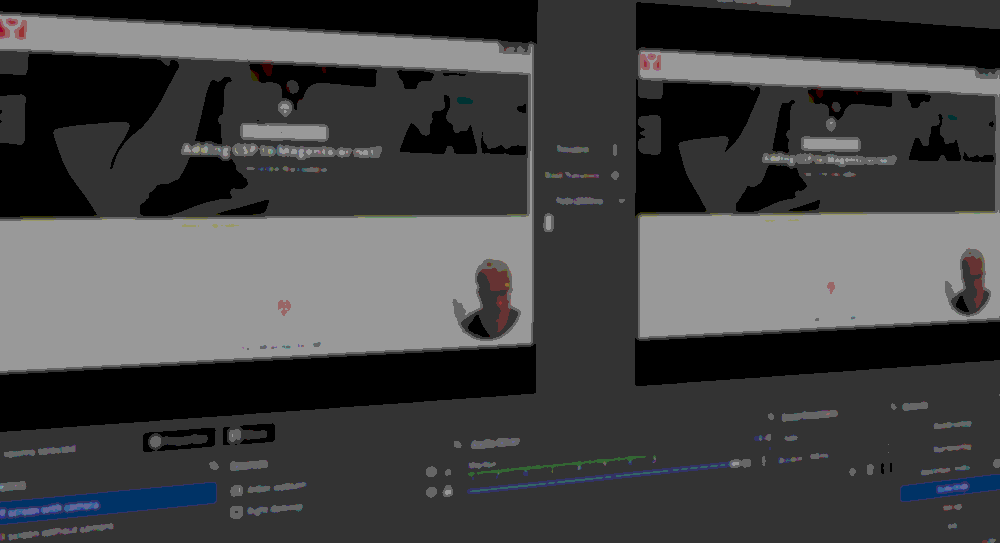Click the Audio Mixer panel header icon
Screen dimensions: 1000x543
pyautogui.click(x=457, y=443)
